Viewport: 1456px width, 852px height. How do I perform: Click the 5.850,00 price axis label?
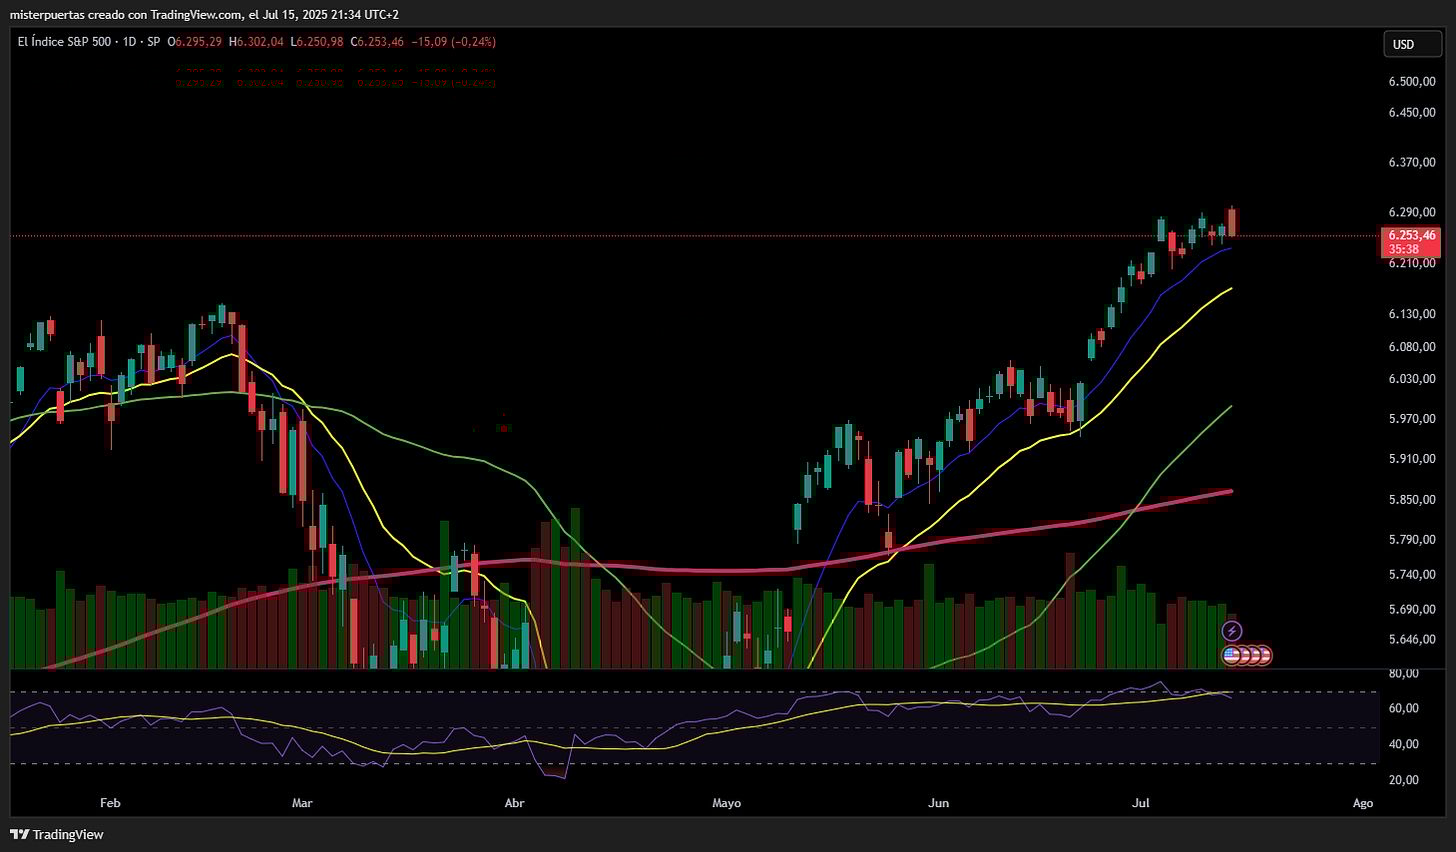coord(1412,500)
